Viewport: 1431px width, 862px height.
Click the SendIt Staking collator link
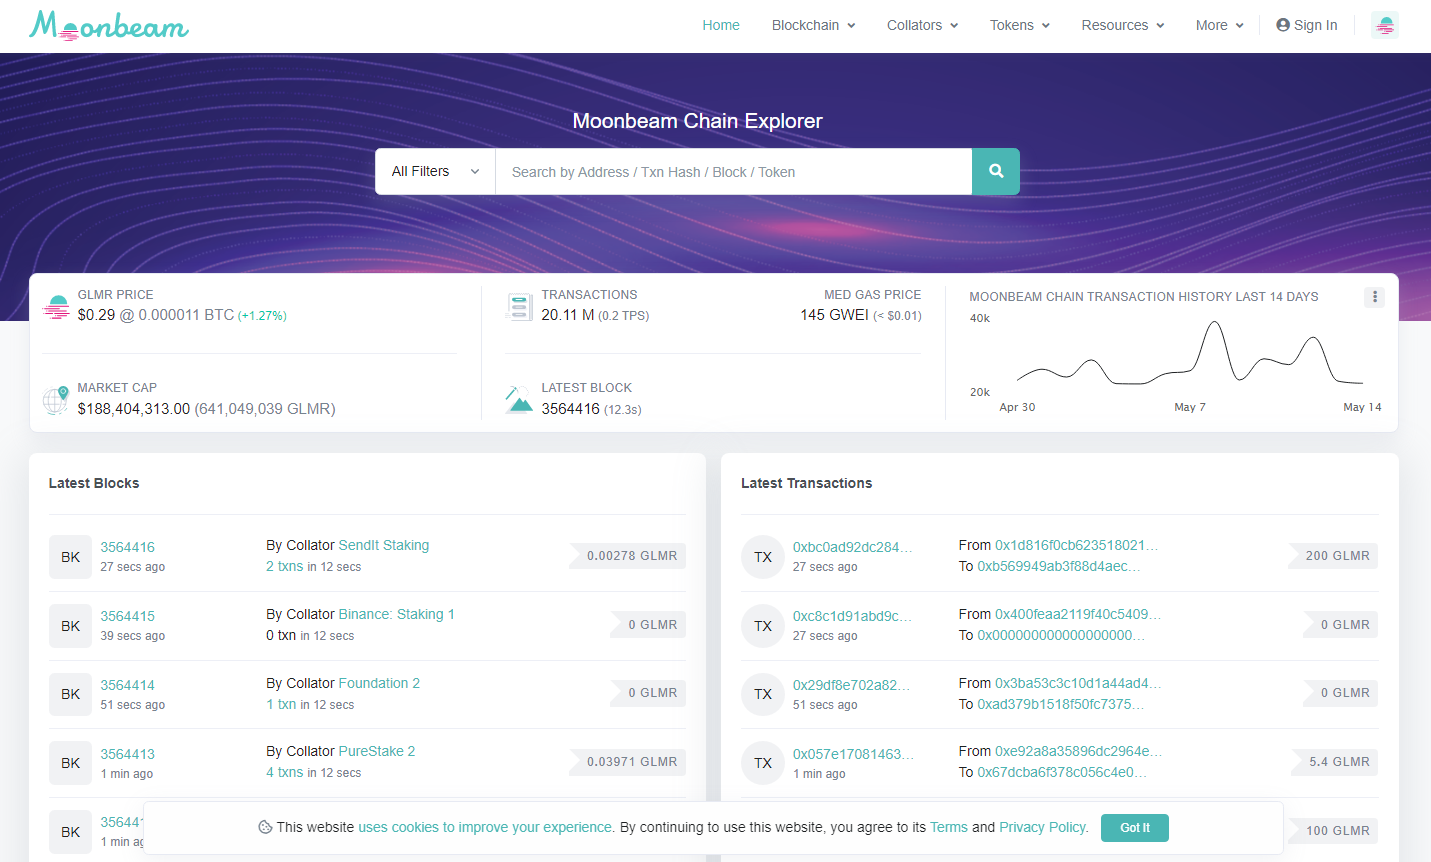(384, 545)
